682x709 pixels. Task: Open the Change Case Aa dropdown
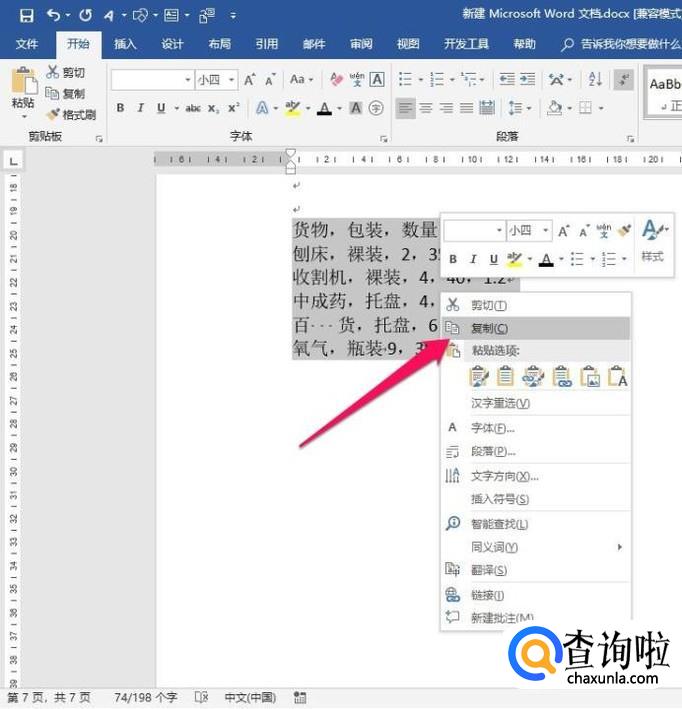[302, 80]
